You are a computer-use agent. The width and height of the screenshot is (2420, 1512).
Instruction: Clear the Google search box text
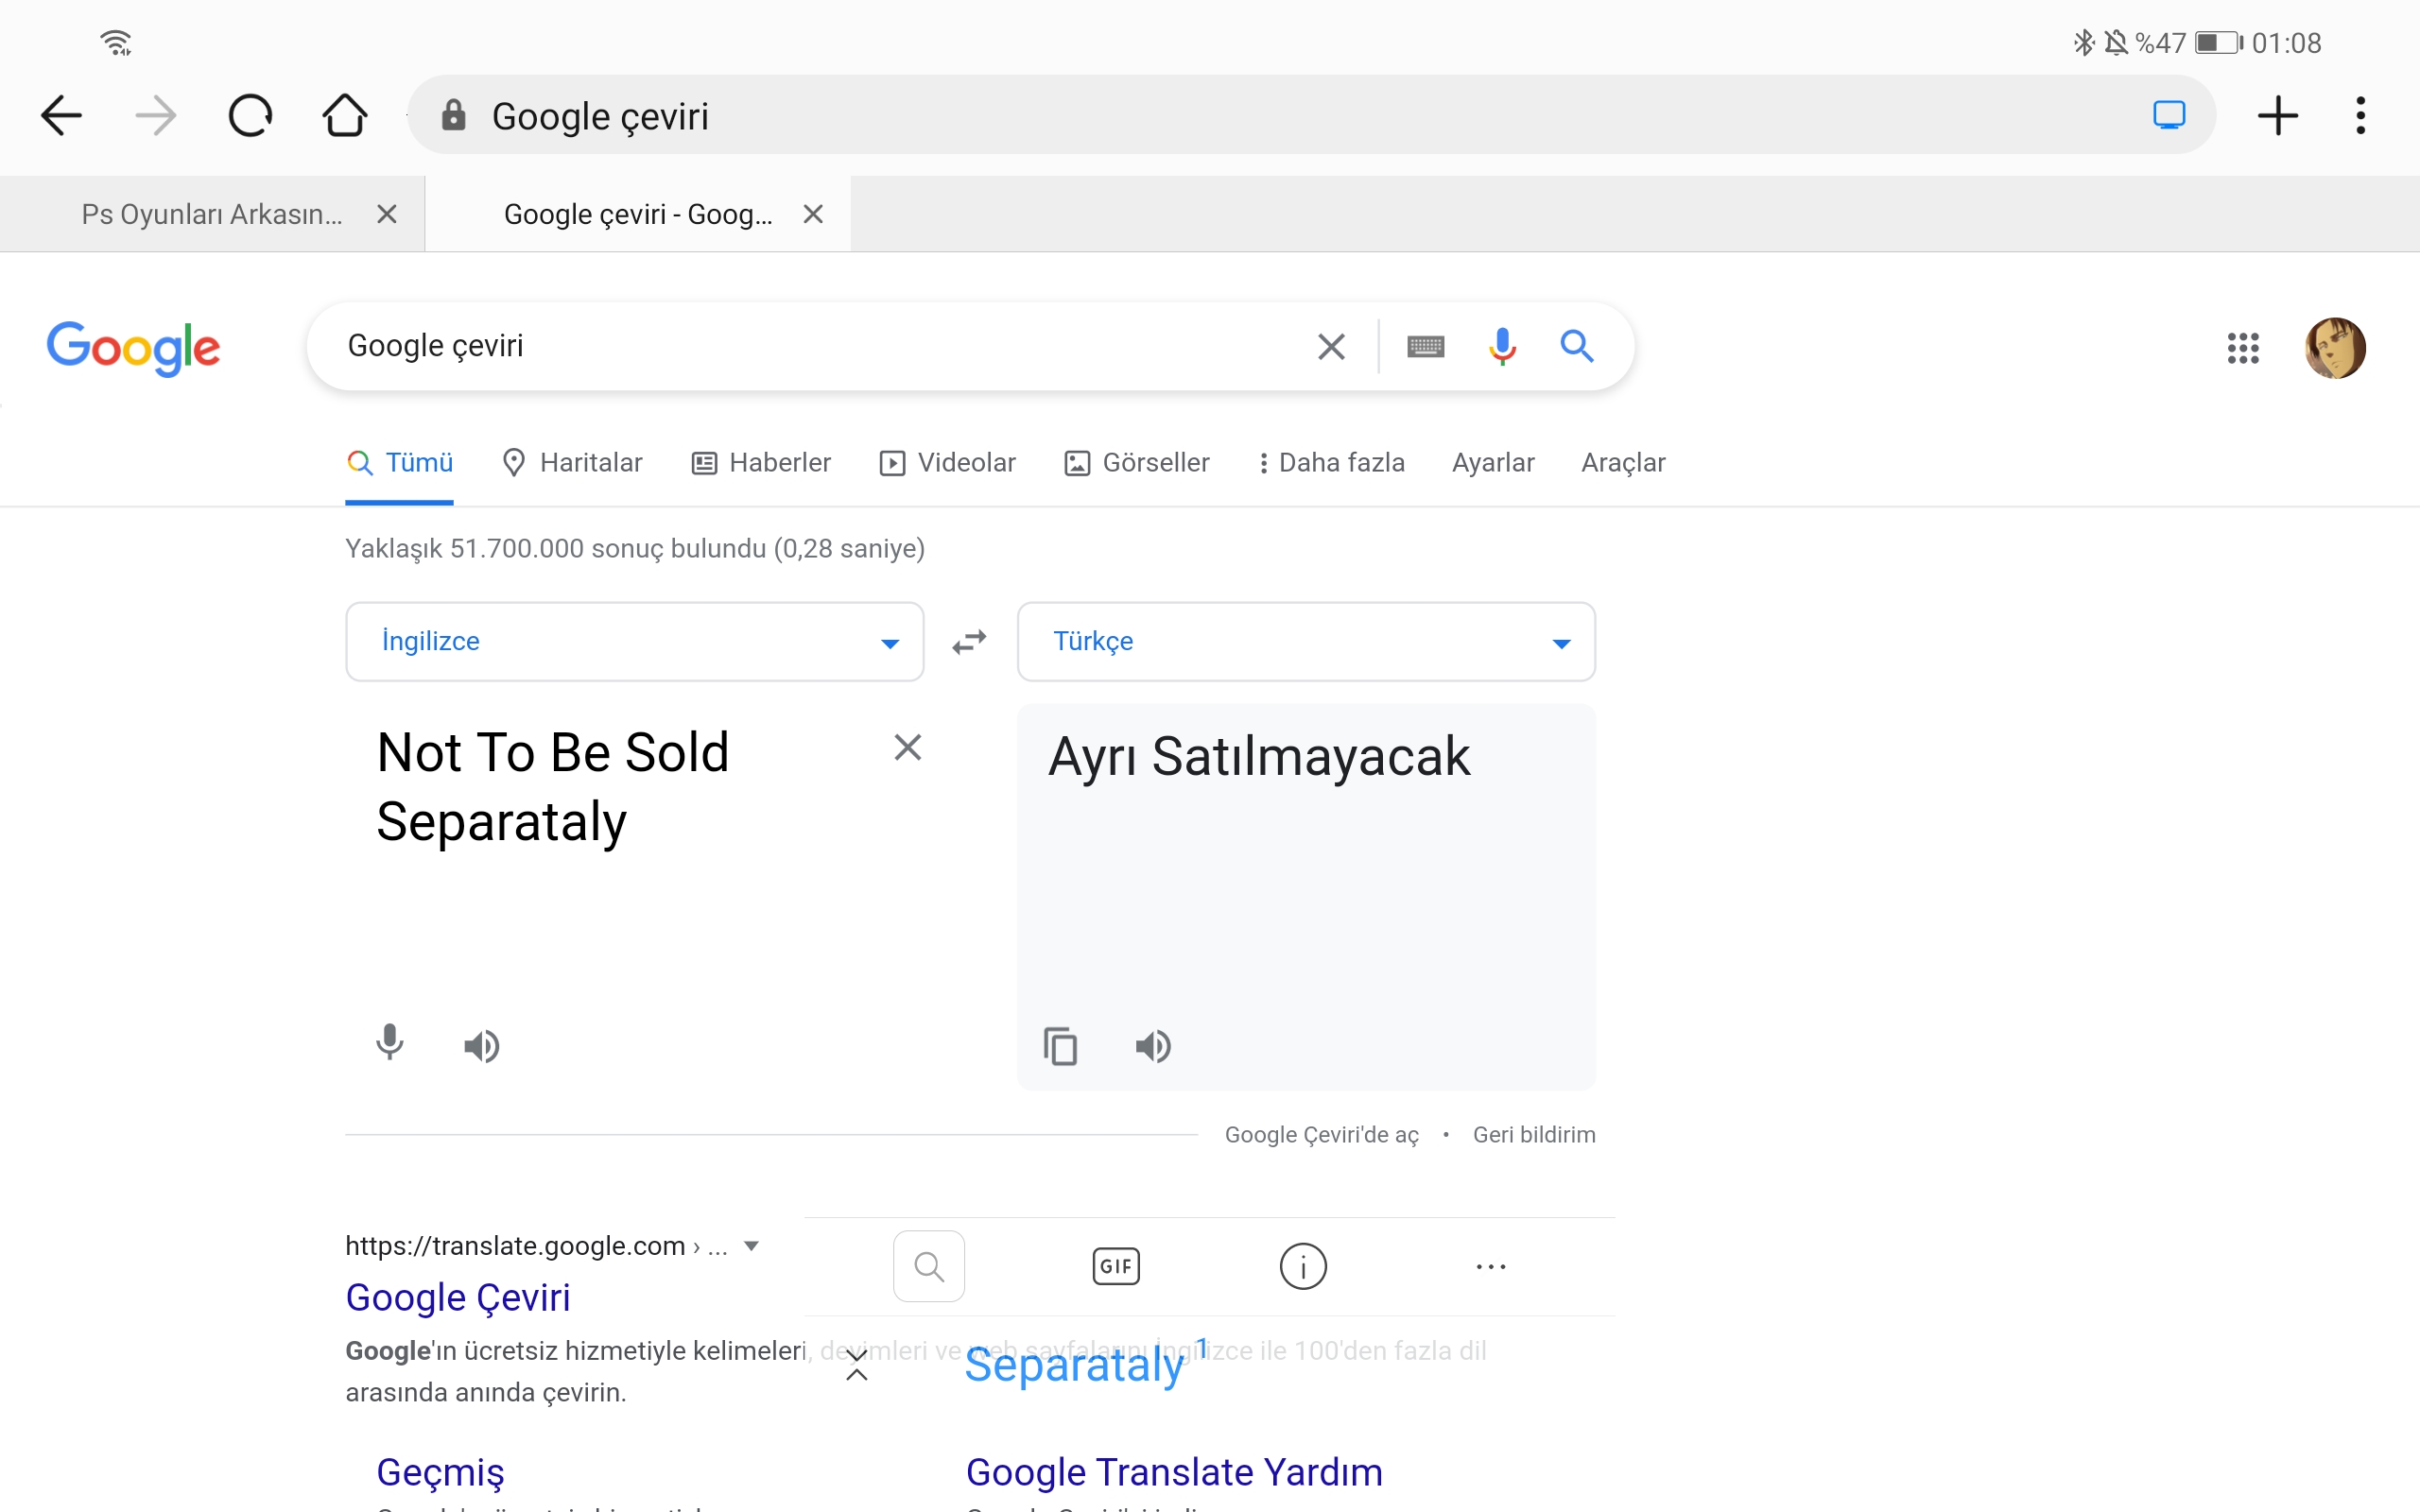click(x=1331, y=347)
